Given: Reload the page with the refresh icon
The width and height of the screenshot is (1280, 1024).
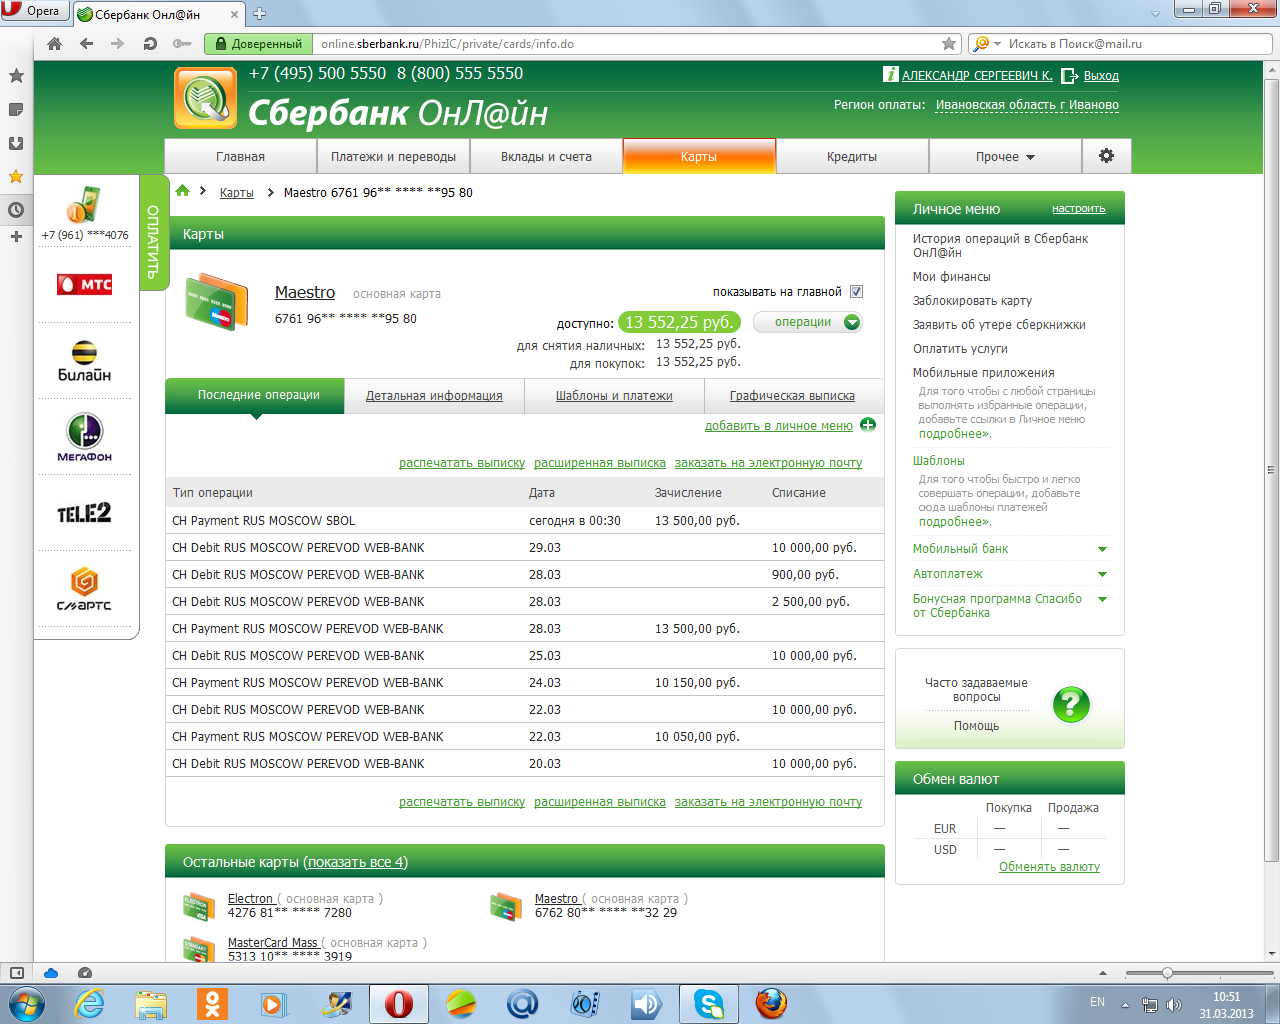Looking at the screenshot, I should tap(150, 44).
